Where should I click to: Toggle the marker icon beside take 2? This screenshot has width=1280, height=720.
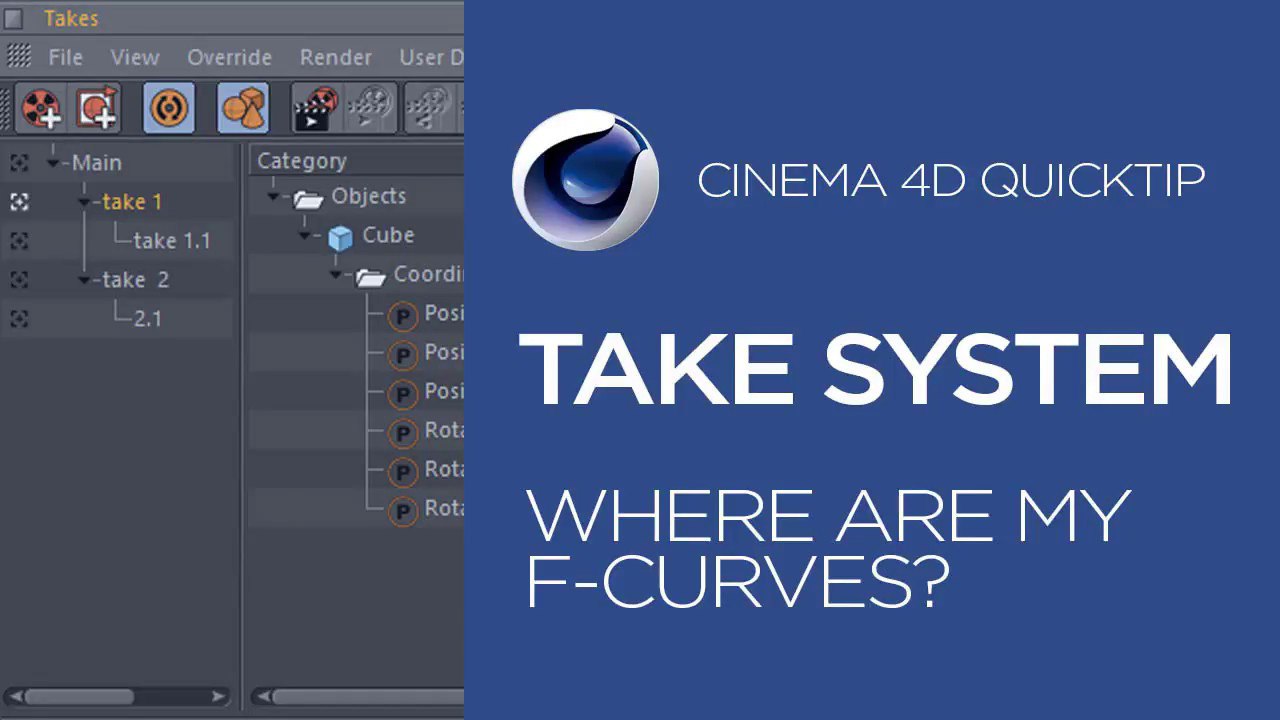pos(19,280)
